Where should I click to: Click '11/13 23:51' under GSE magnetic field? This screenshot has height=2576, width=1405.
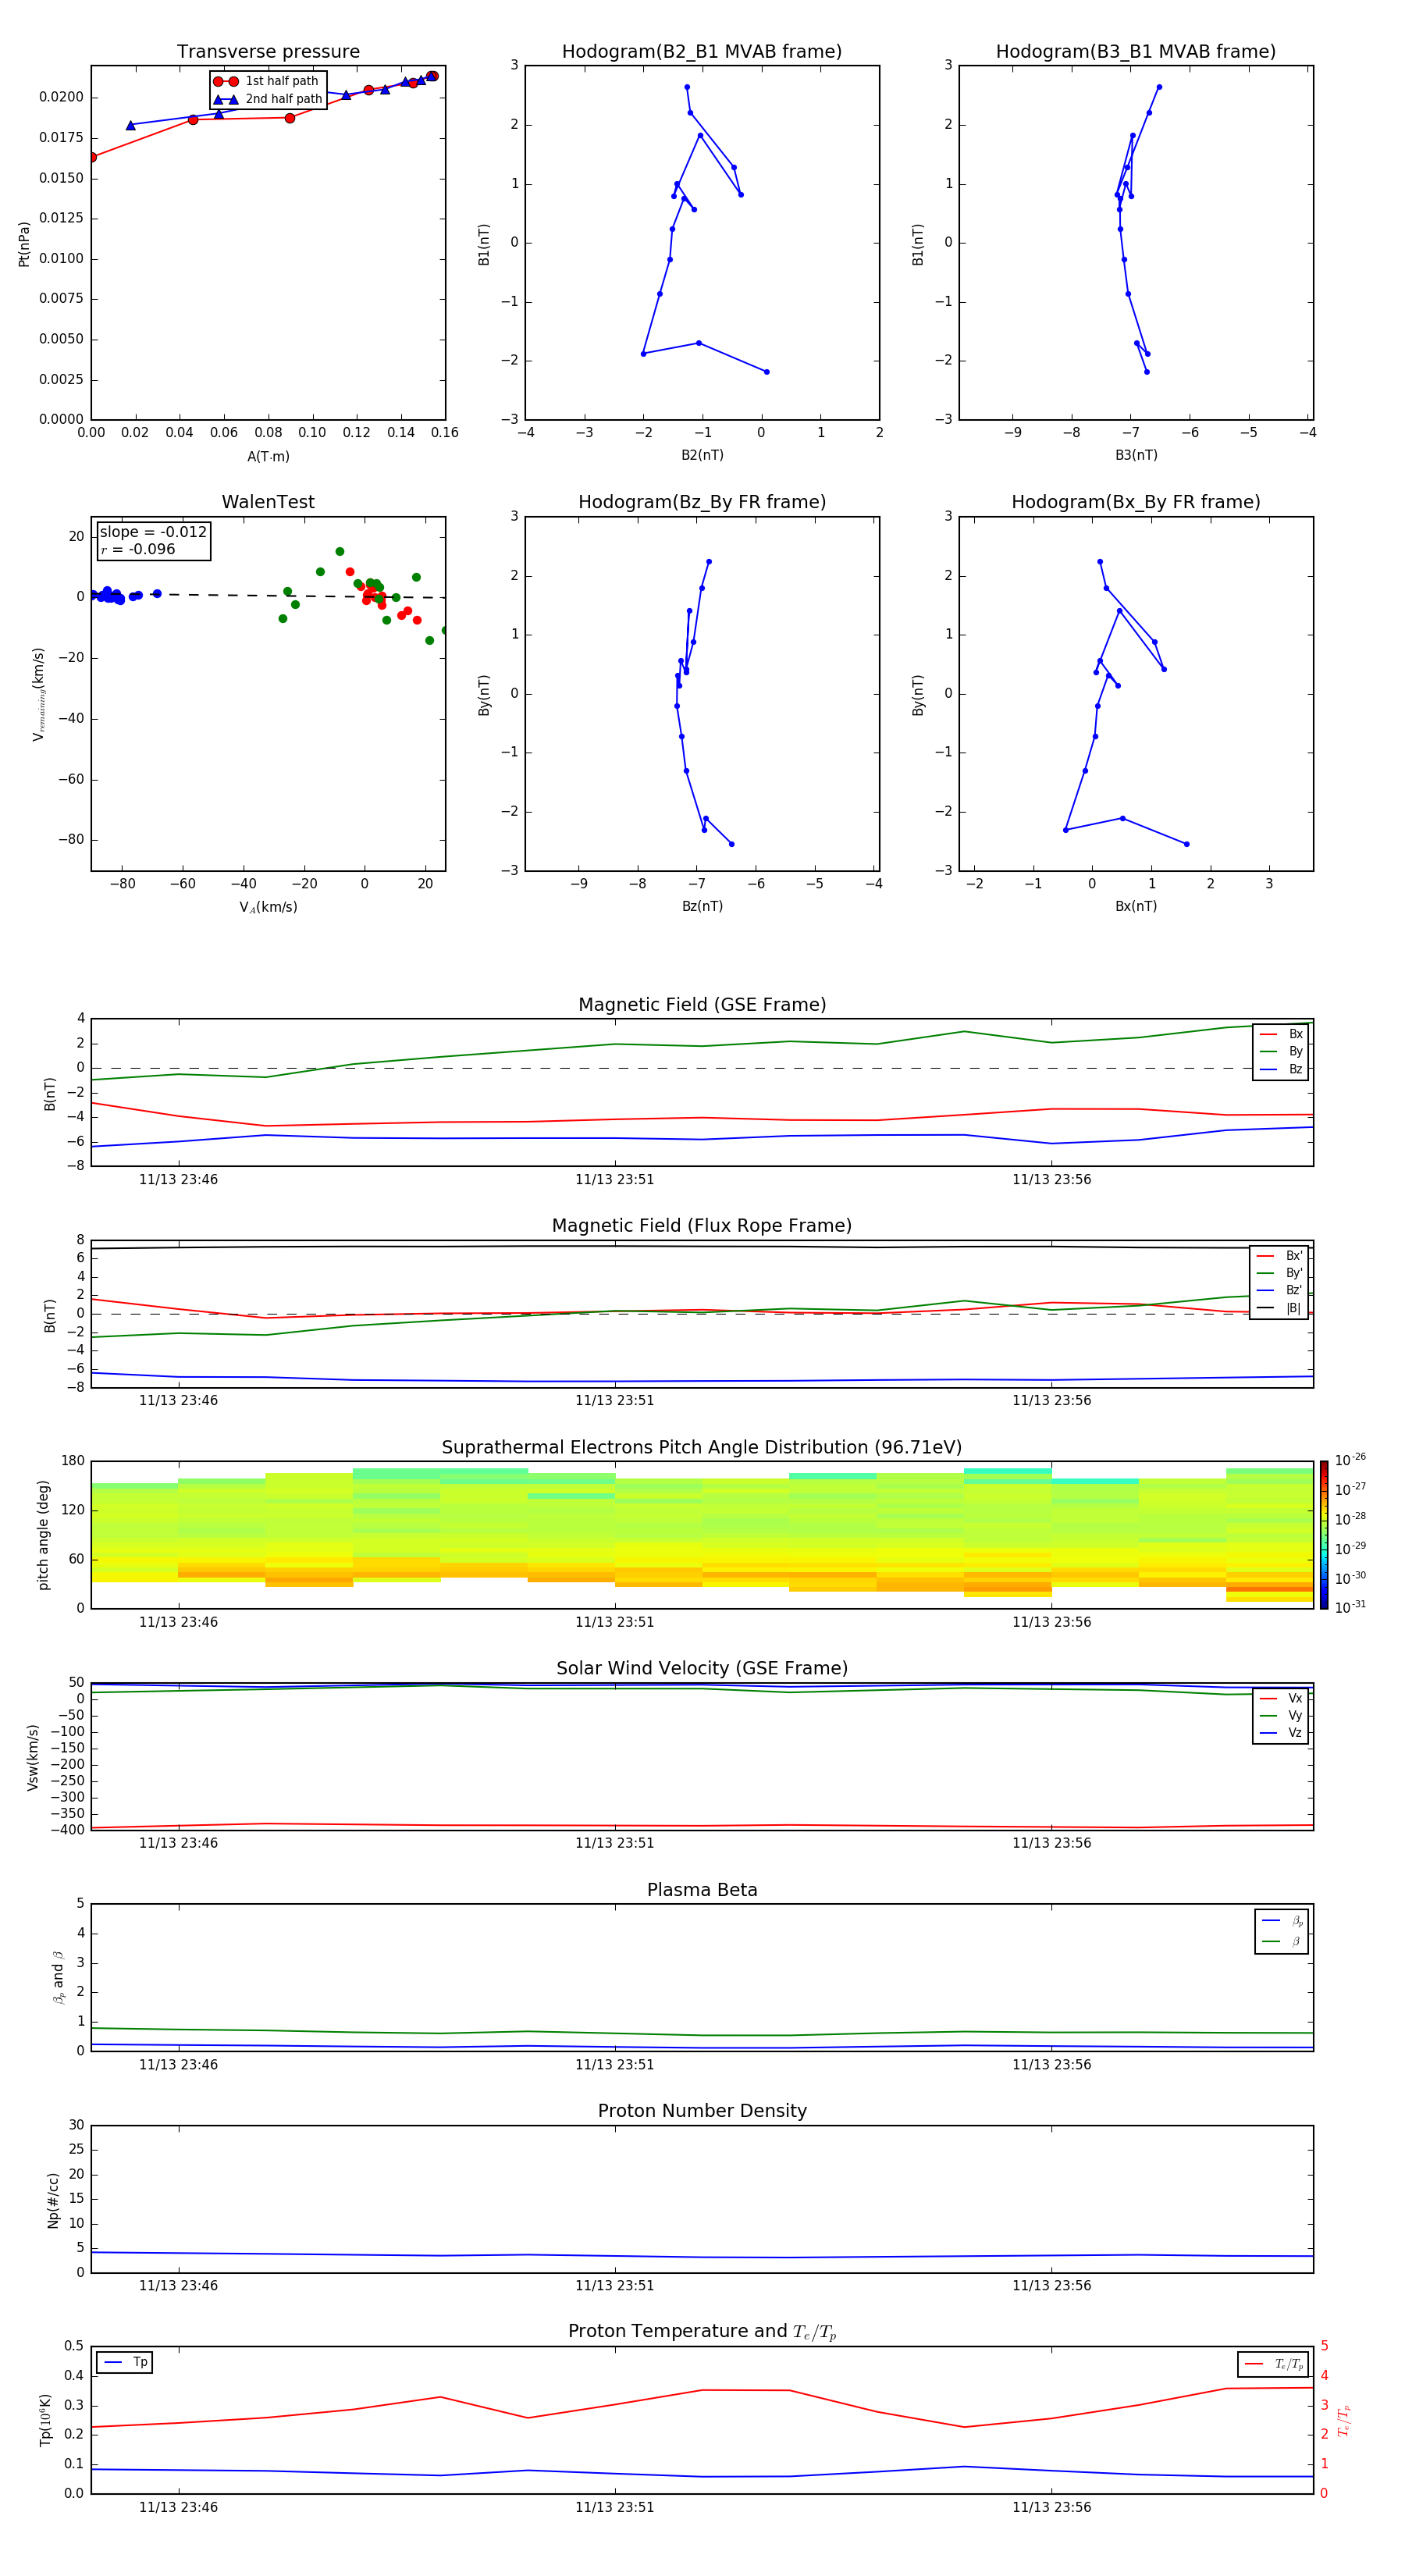click(614, 1180)
